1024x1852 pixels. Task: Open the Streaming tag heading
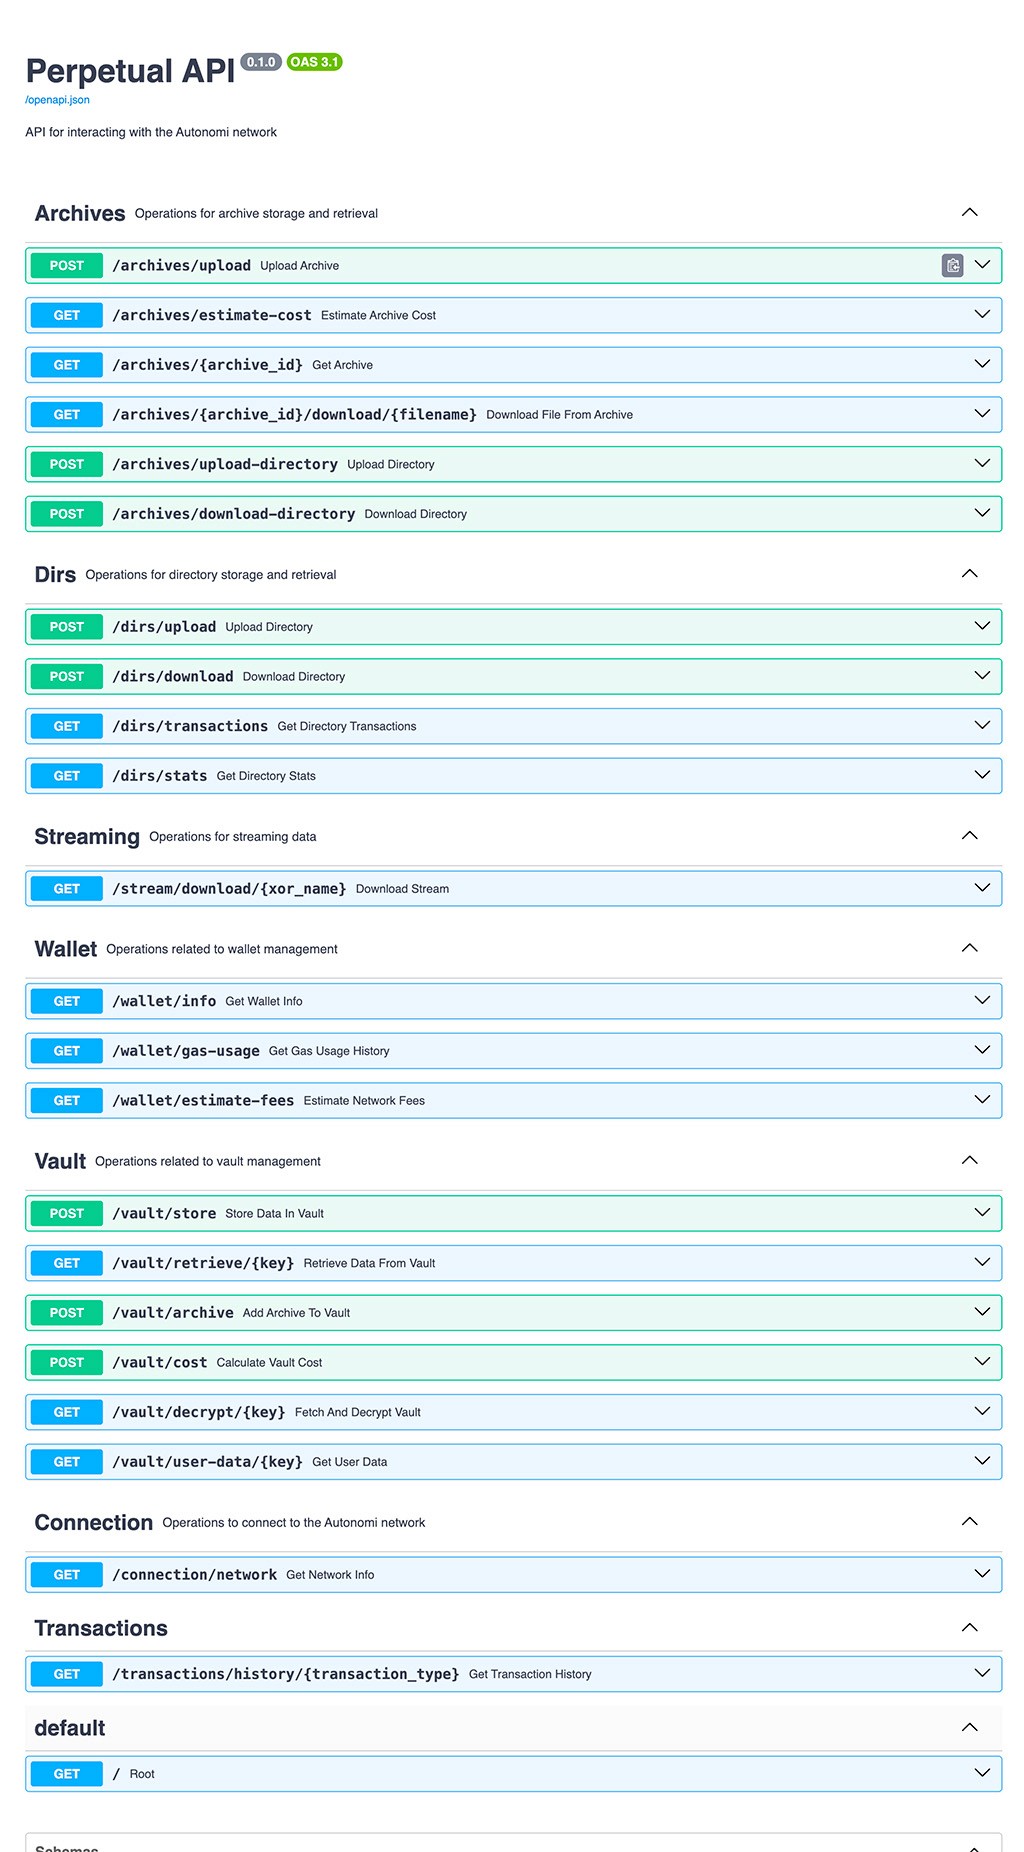click(x=87, y=836)
